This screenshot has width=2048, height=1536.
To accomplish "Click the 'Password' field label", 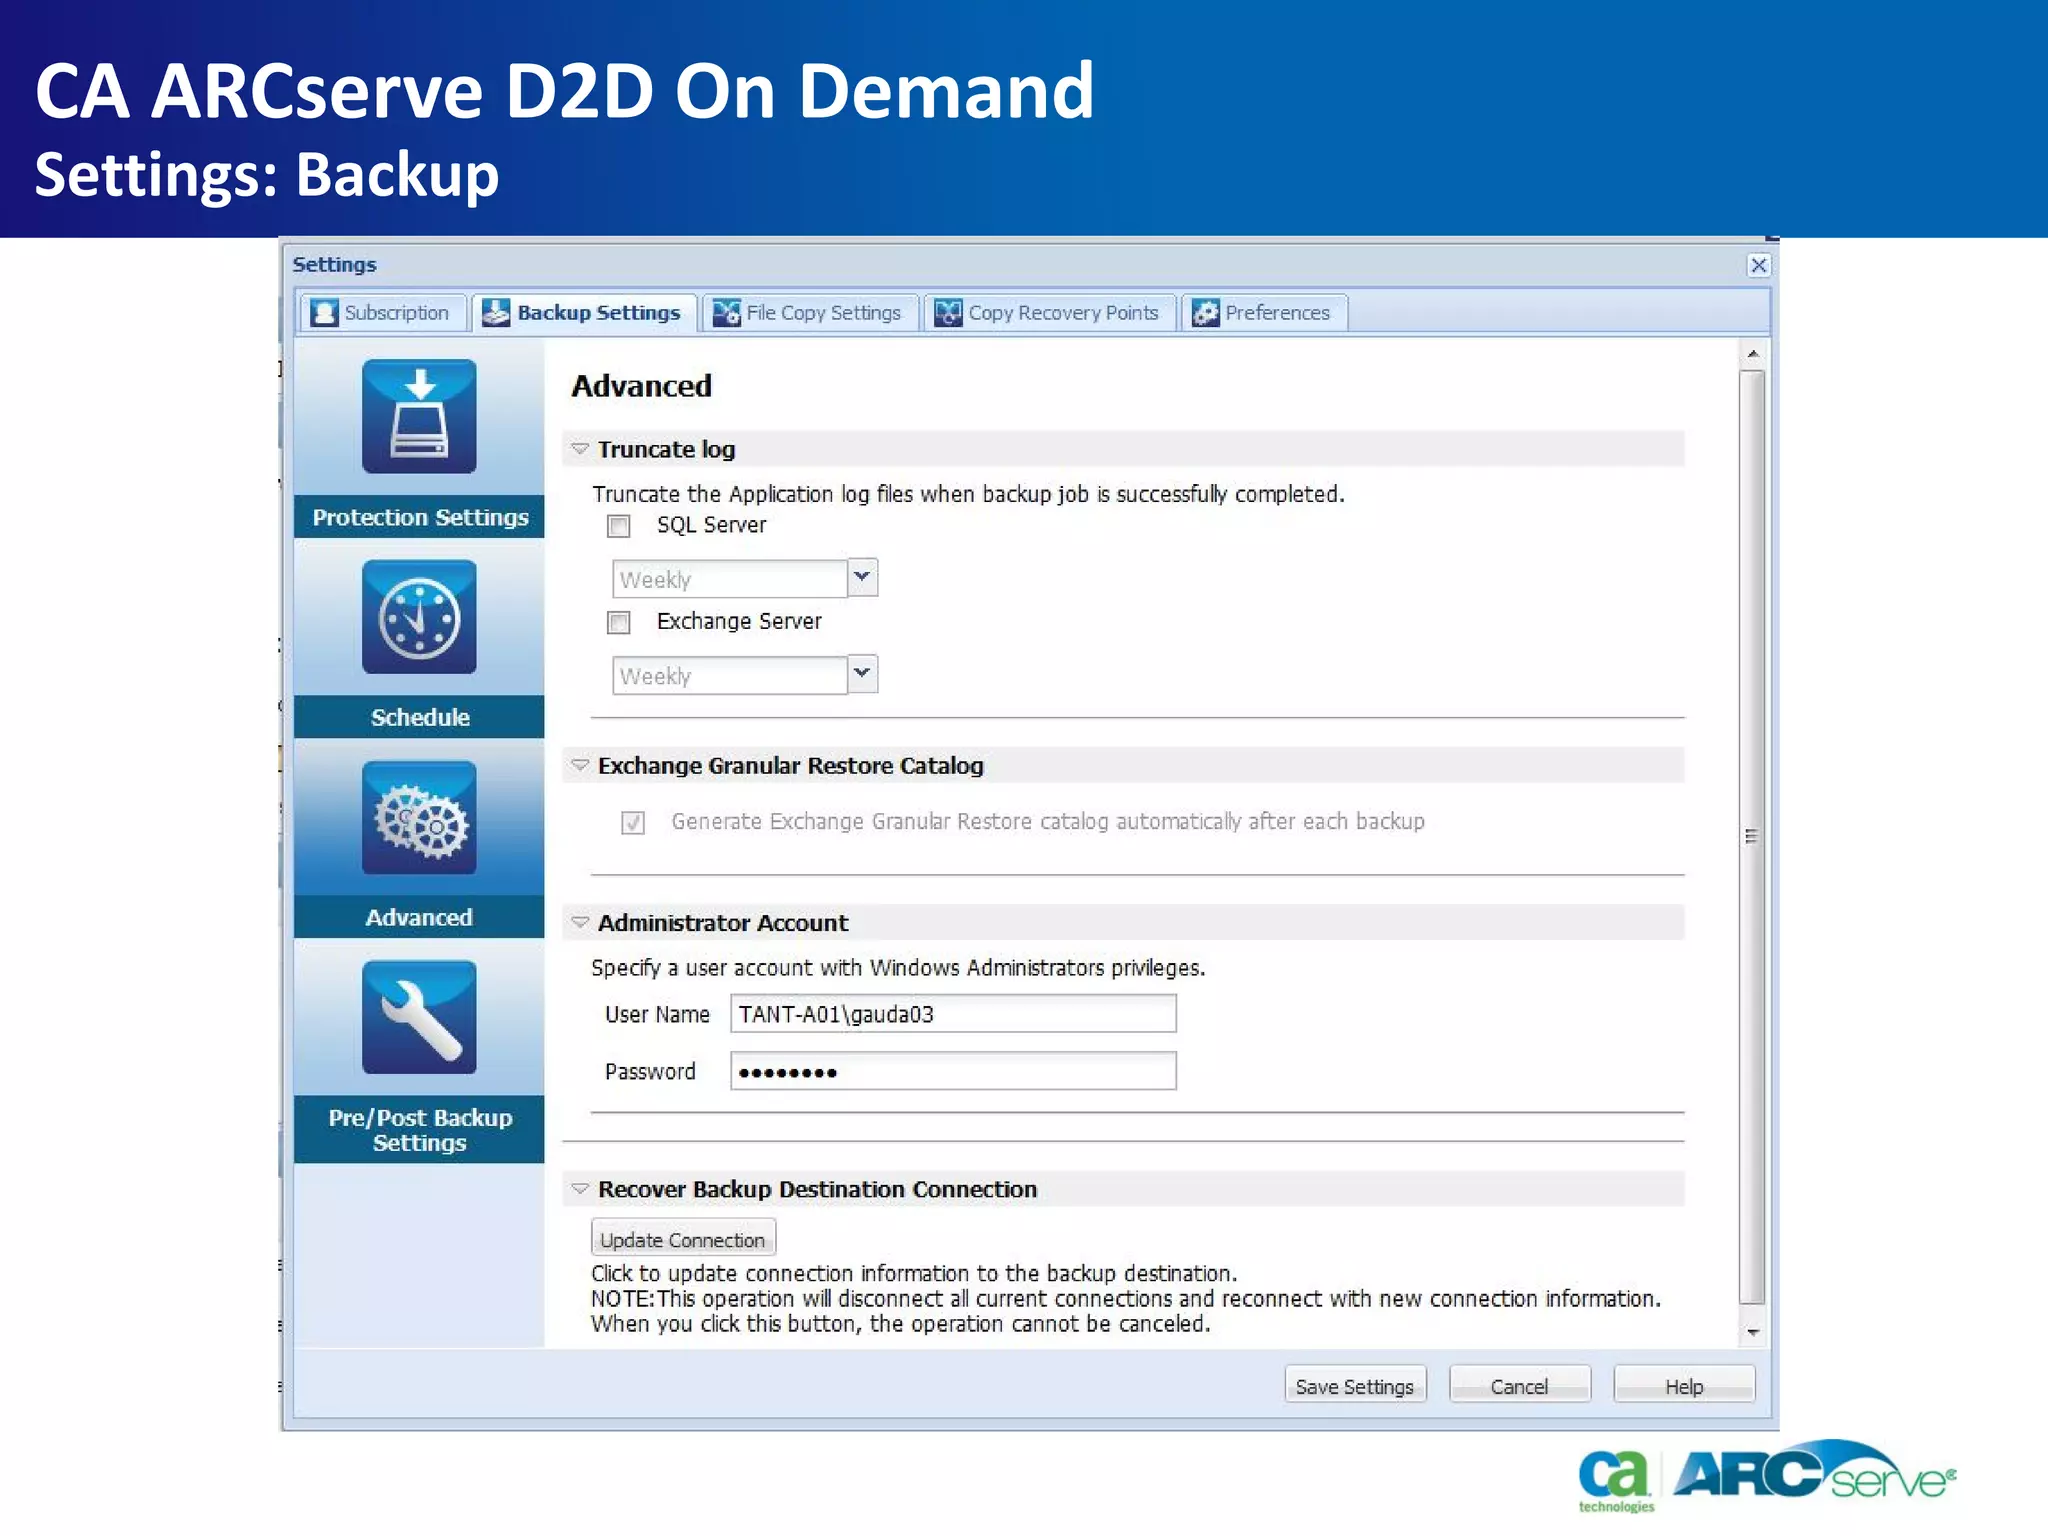I will point(650,1071).
